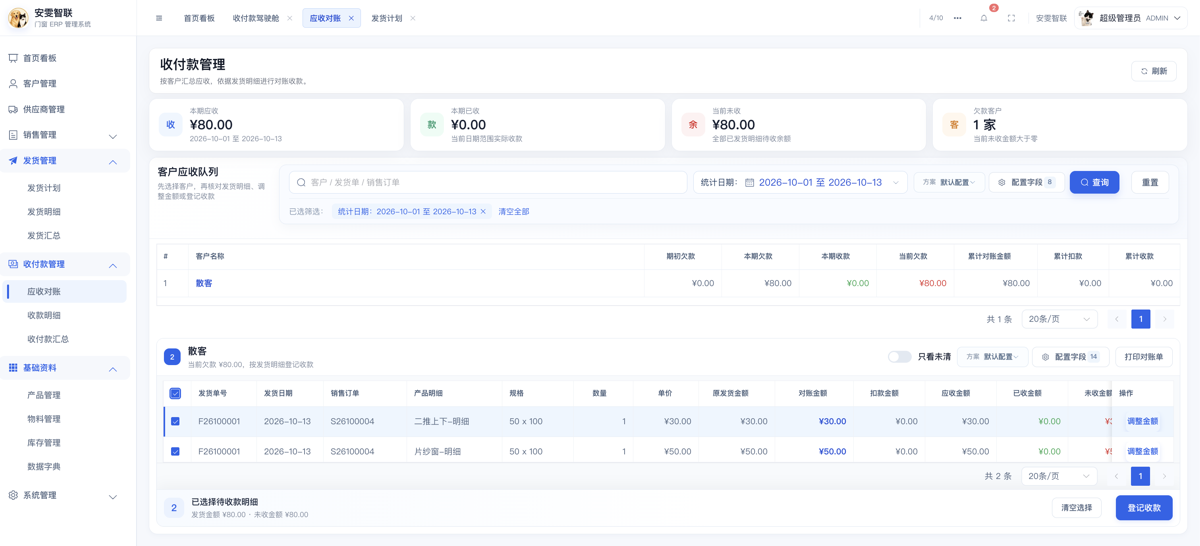Uncheck the 片纱窗-明细 row checkbox

(x=175, y=452)
